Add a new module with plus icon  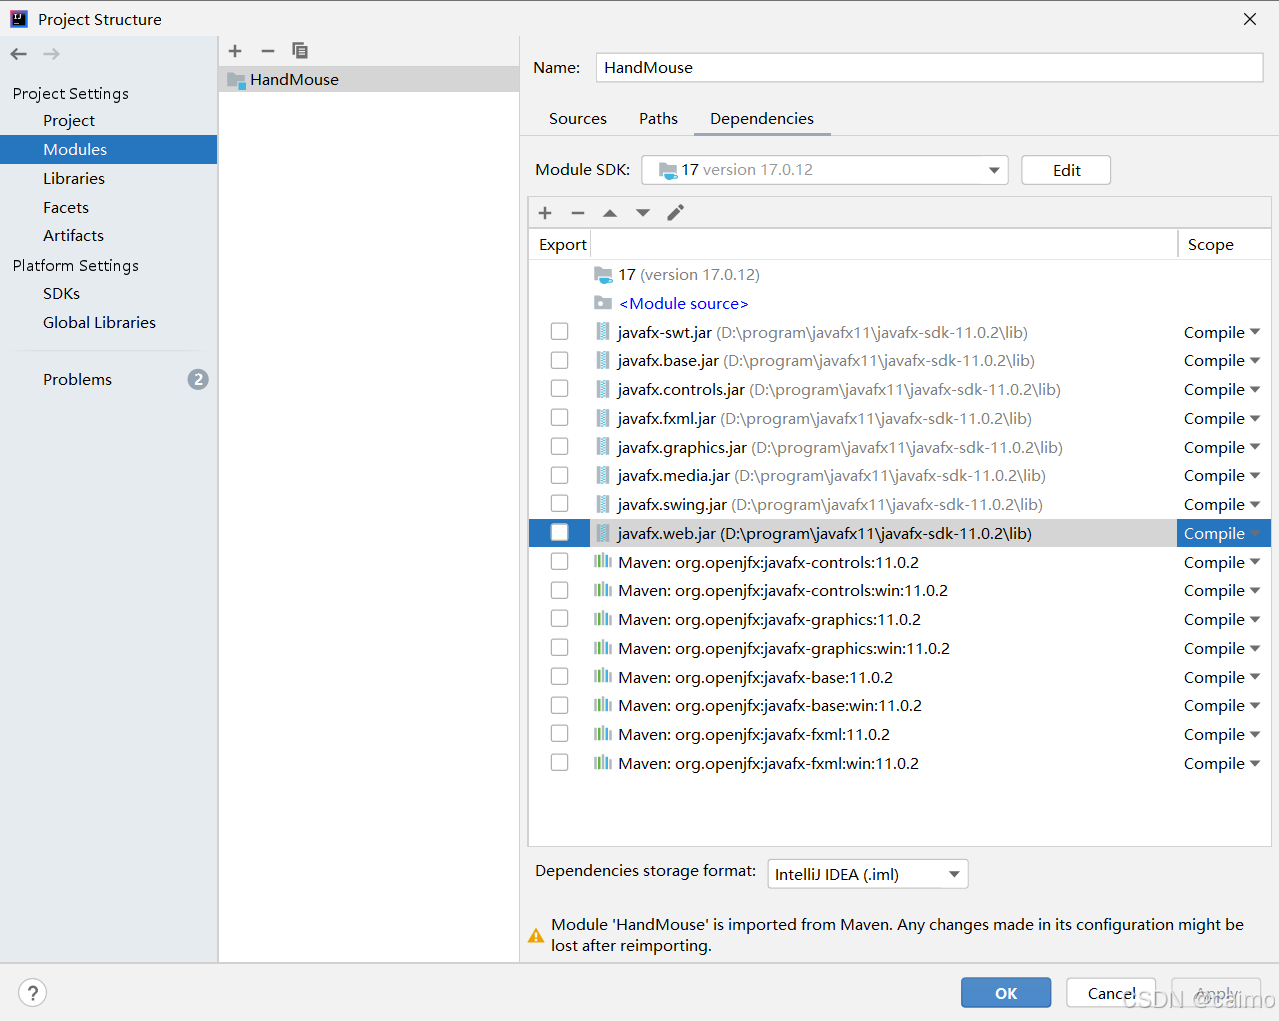point(235,51)
